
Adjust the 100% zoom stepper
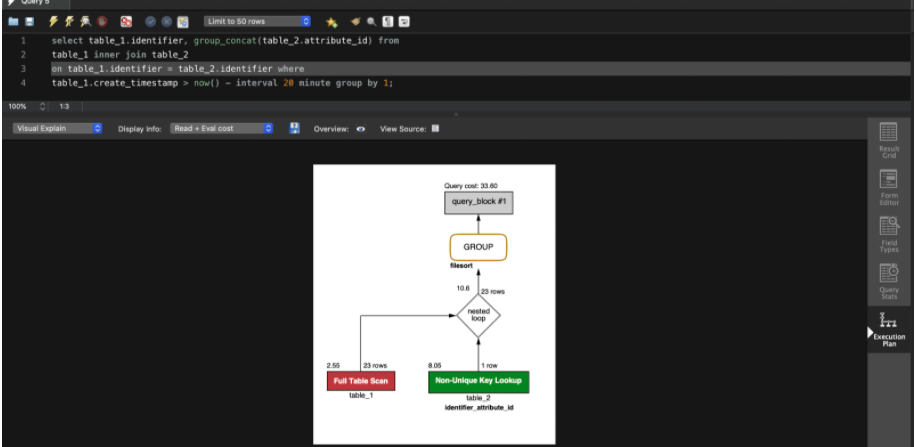[42, 105]
